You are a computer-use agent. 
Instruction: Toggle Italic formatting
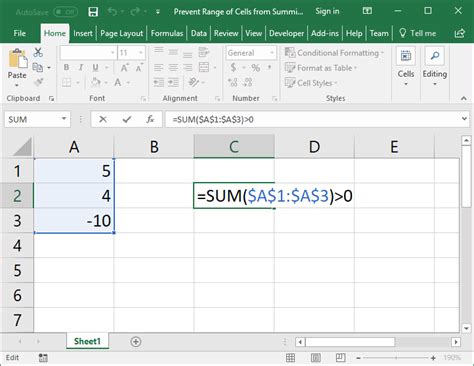tap(81, 67)
